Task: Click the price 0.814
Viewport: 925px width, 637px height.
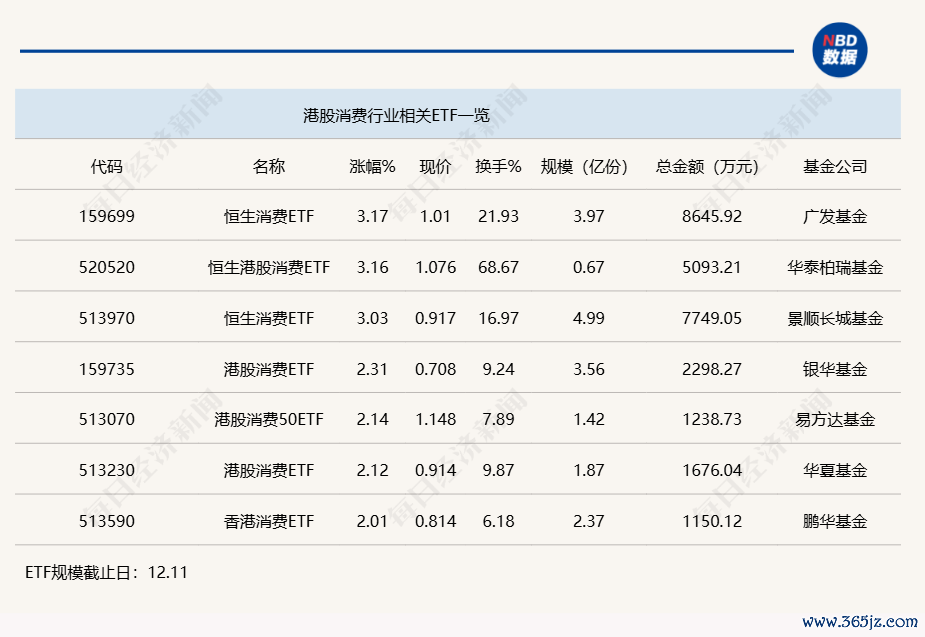Action: coord(435,521)
